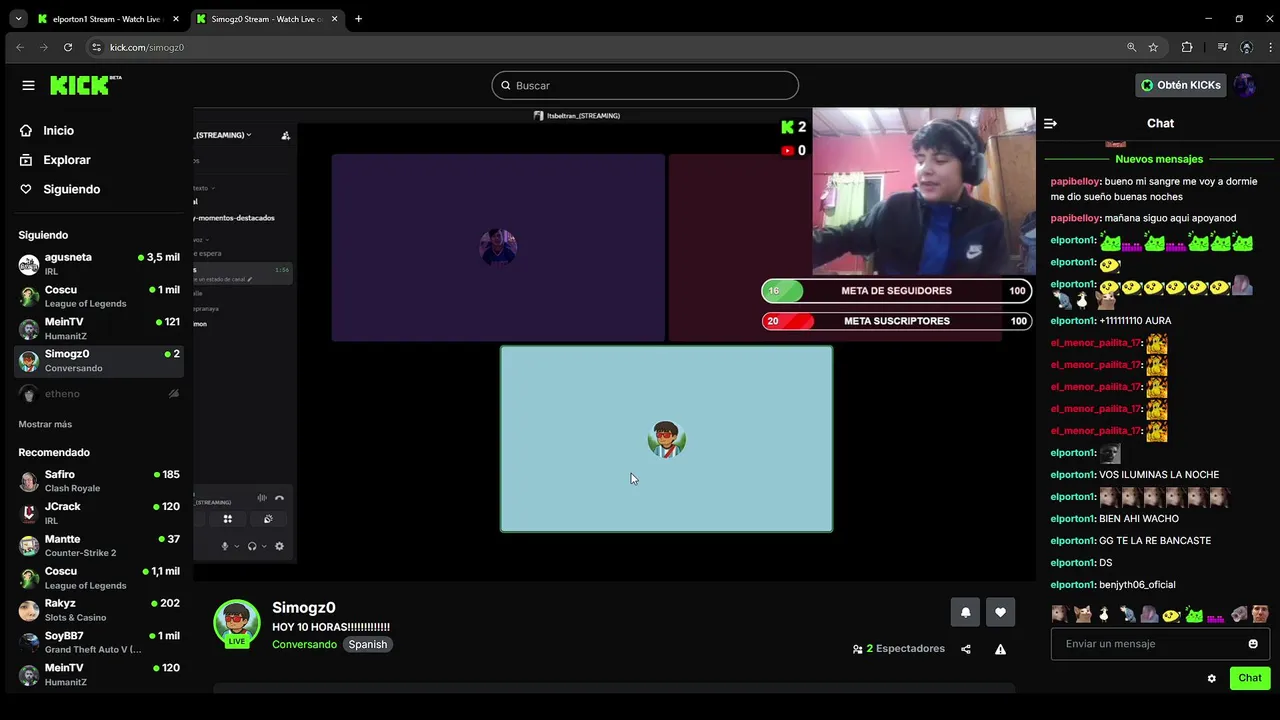This screenshot has height=720, width=1280.
Task: Go to the KICK logo home
Action: (85, 85)
